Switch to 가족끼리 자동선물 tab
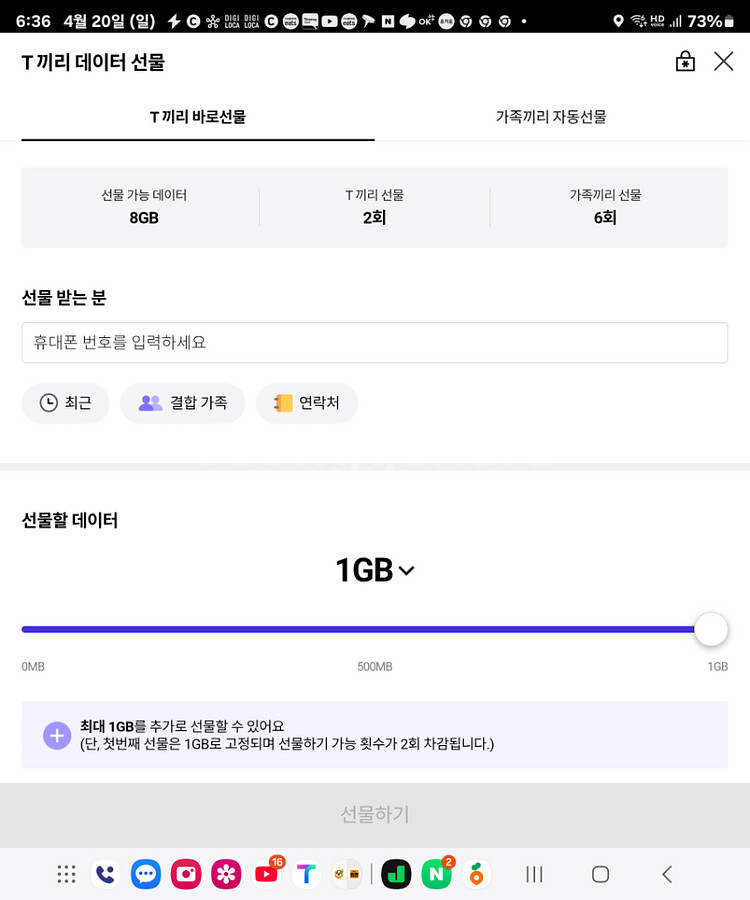This screenshot has width=750, height=900. coord(551,117)
